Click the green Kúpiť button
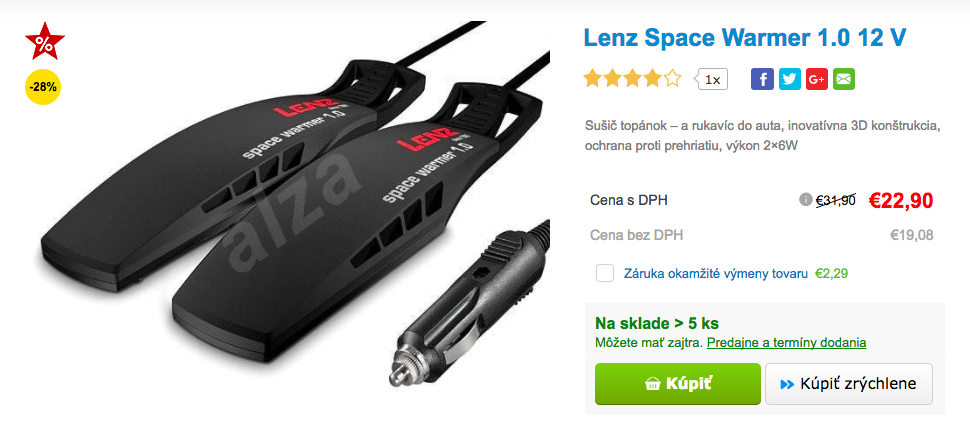Screen dimensions: 970x421 677,384
